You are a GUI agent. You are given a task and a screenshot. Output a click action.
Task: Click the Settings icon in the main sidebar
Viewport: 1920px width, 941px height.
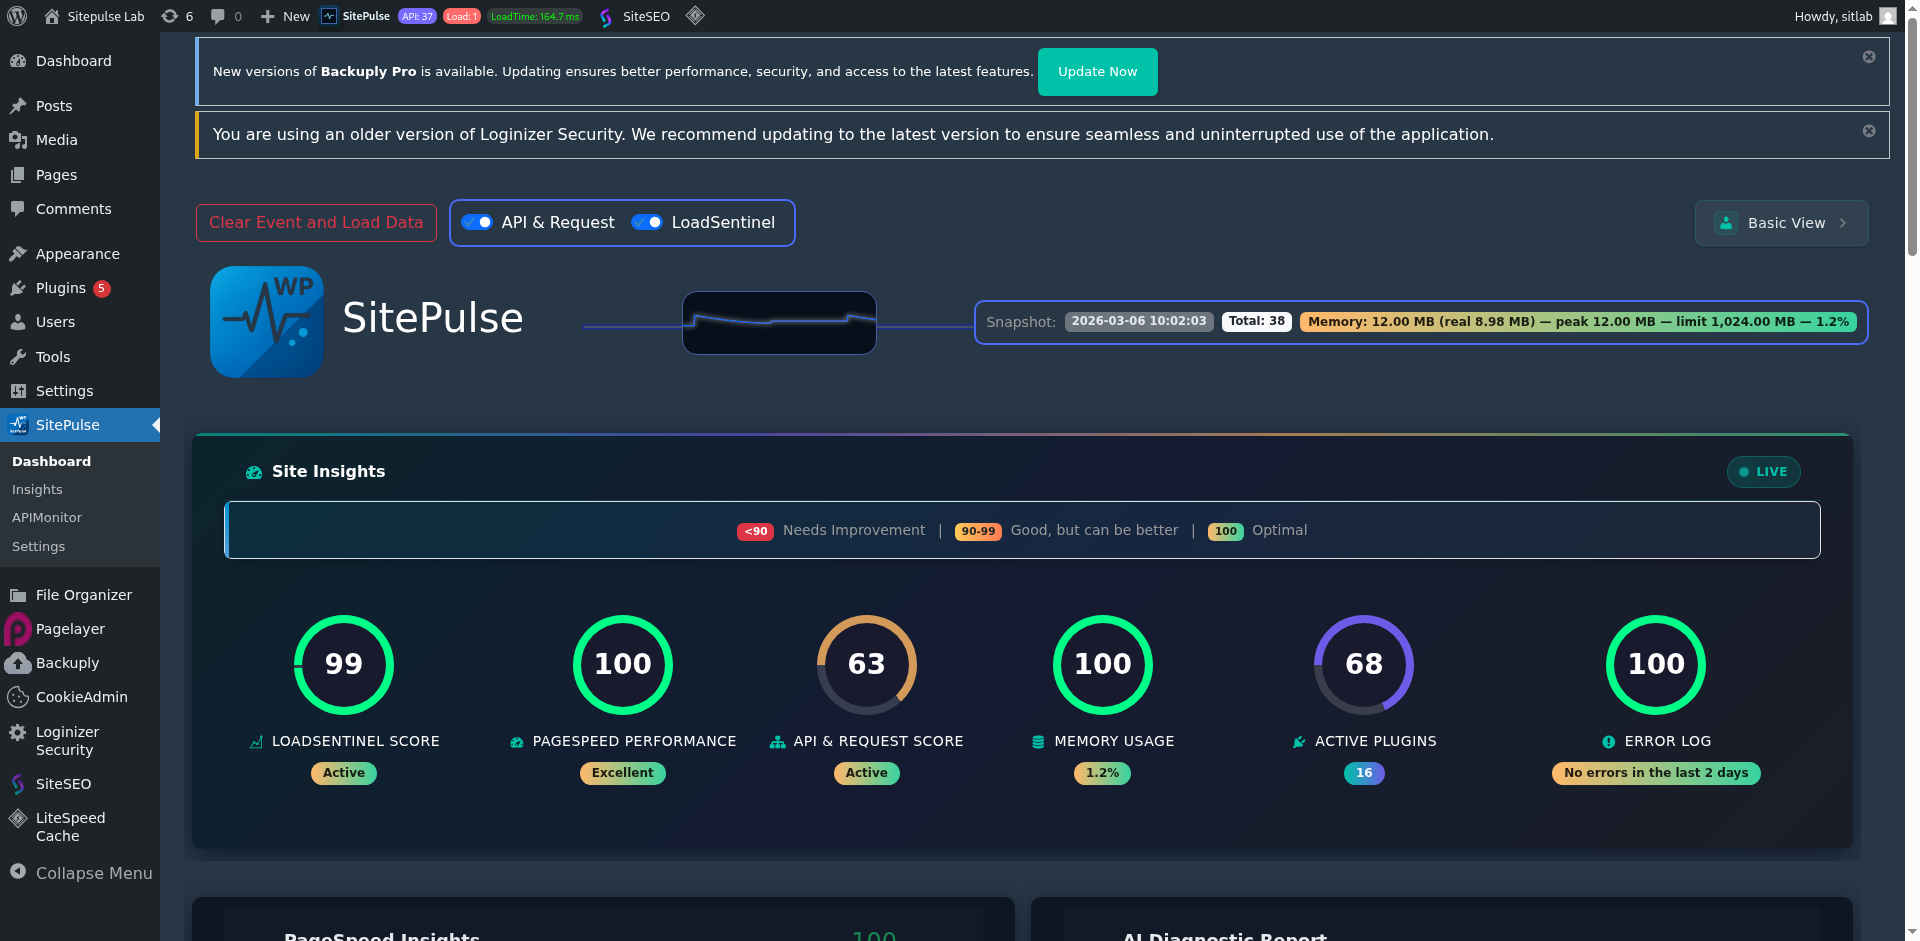tap(18, 391)
